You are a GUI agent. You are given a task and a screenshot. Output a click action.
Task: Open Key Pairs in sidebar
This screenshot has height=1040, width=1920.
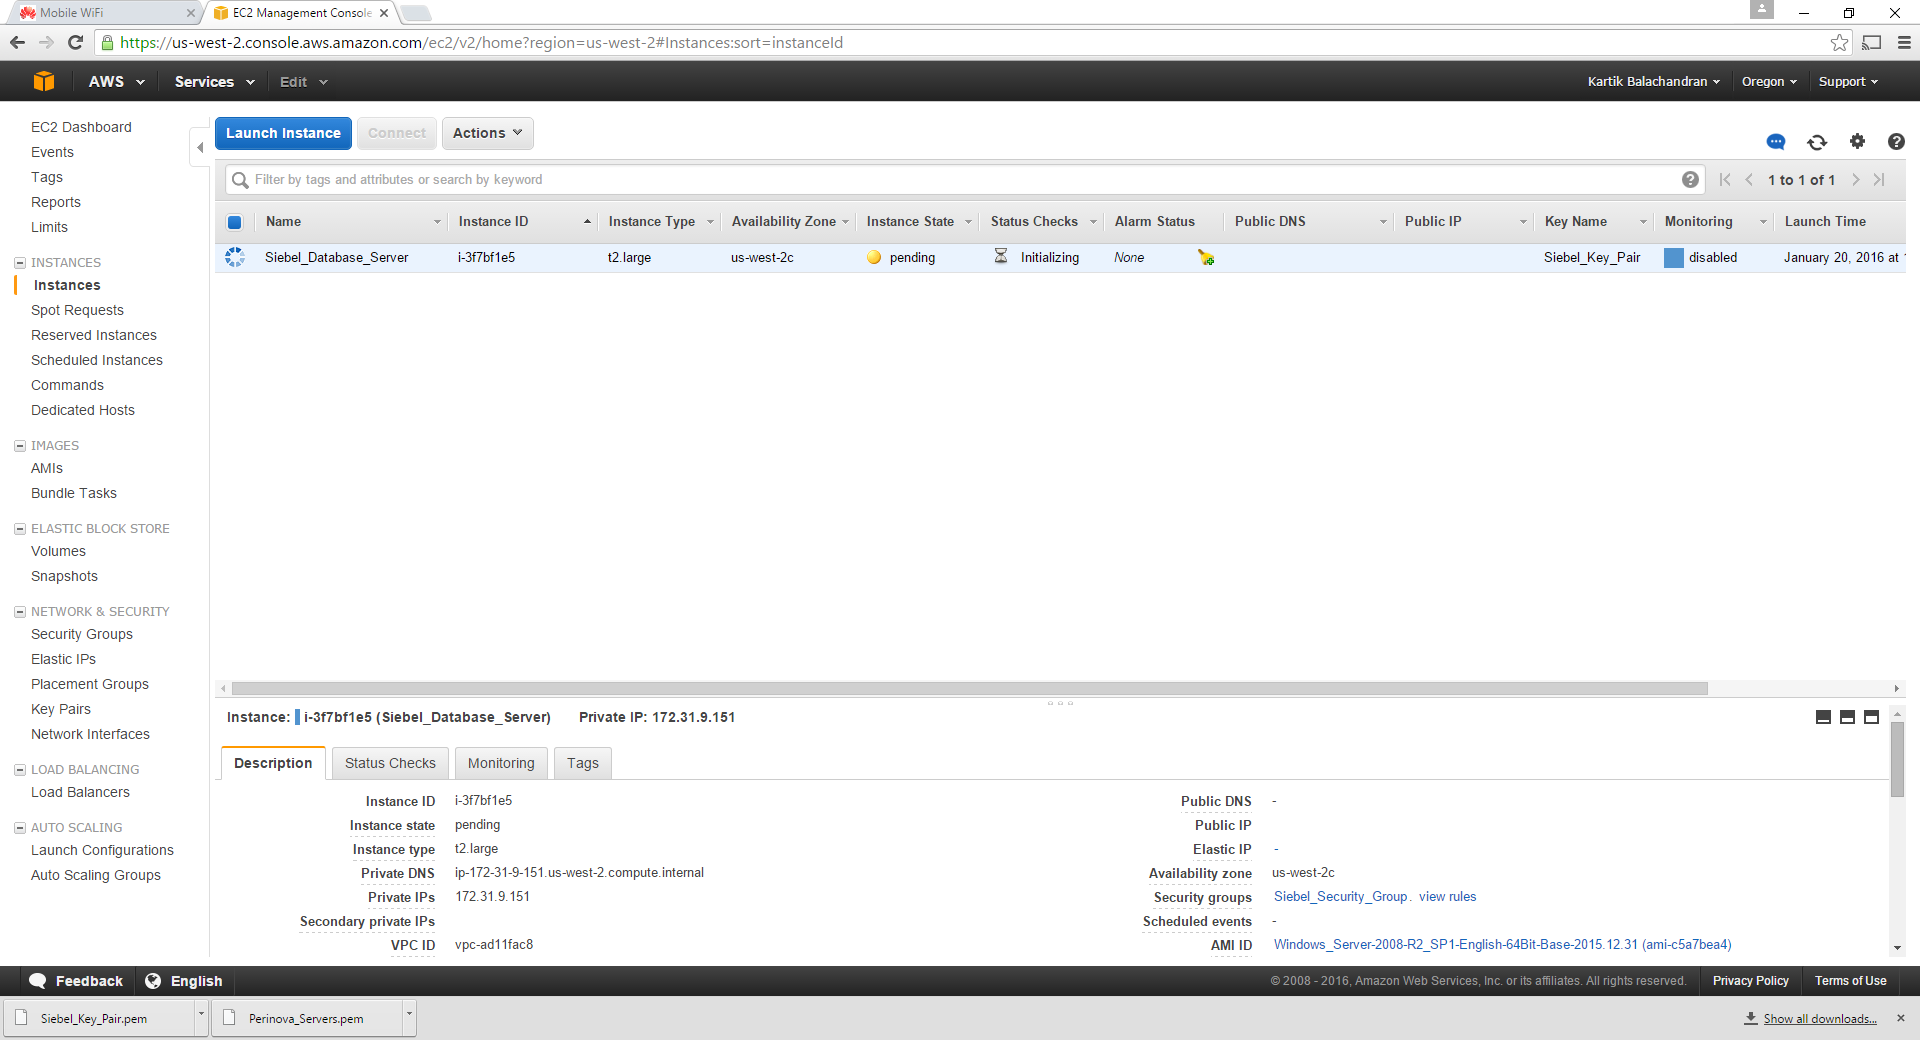(x=61, y=709)
